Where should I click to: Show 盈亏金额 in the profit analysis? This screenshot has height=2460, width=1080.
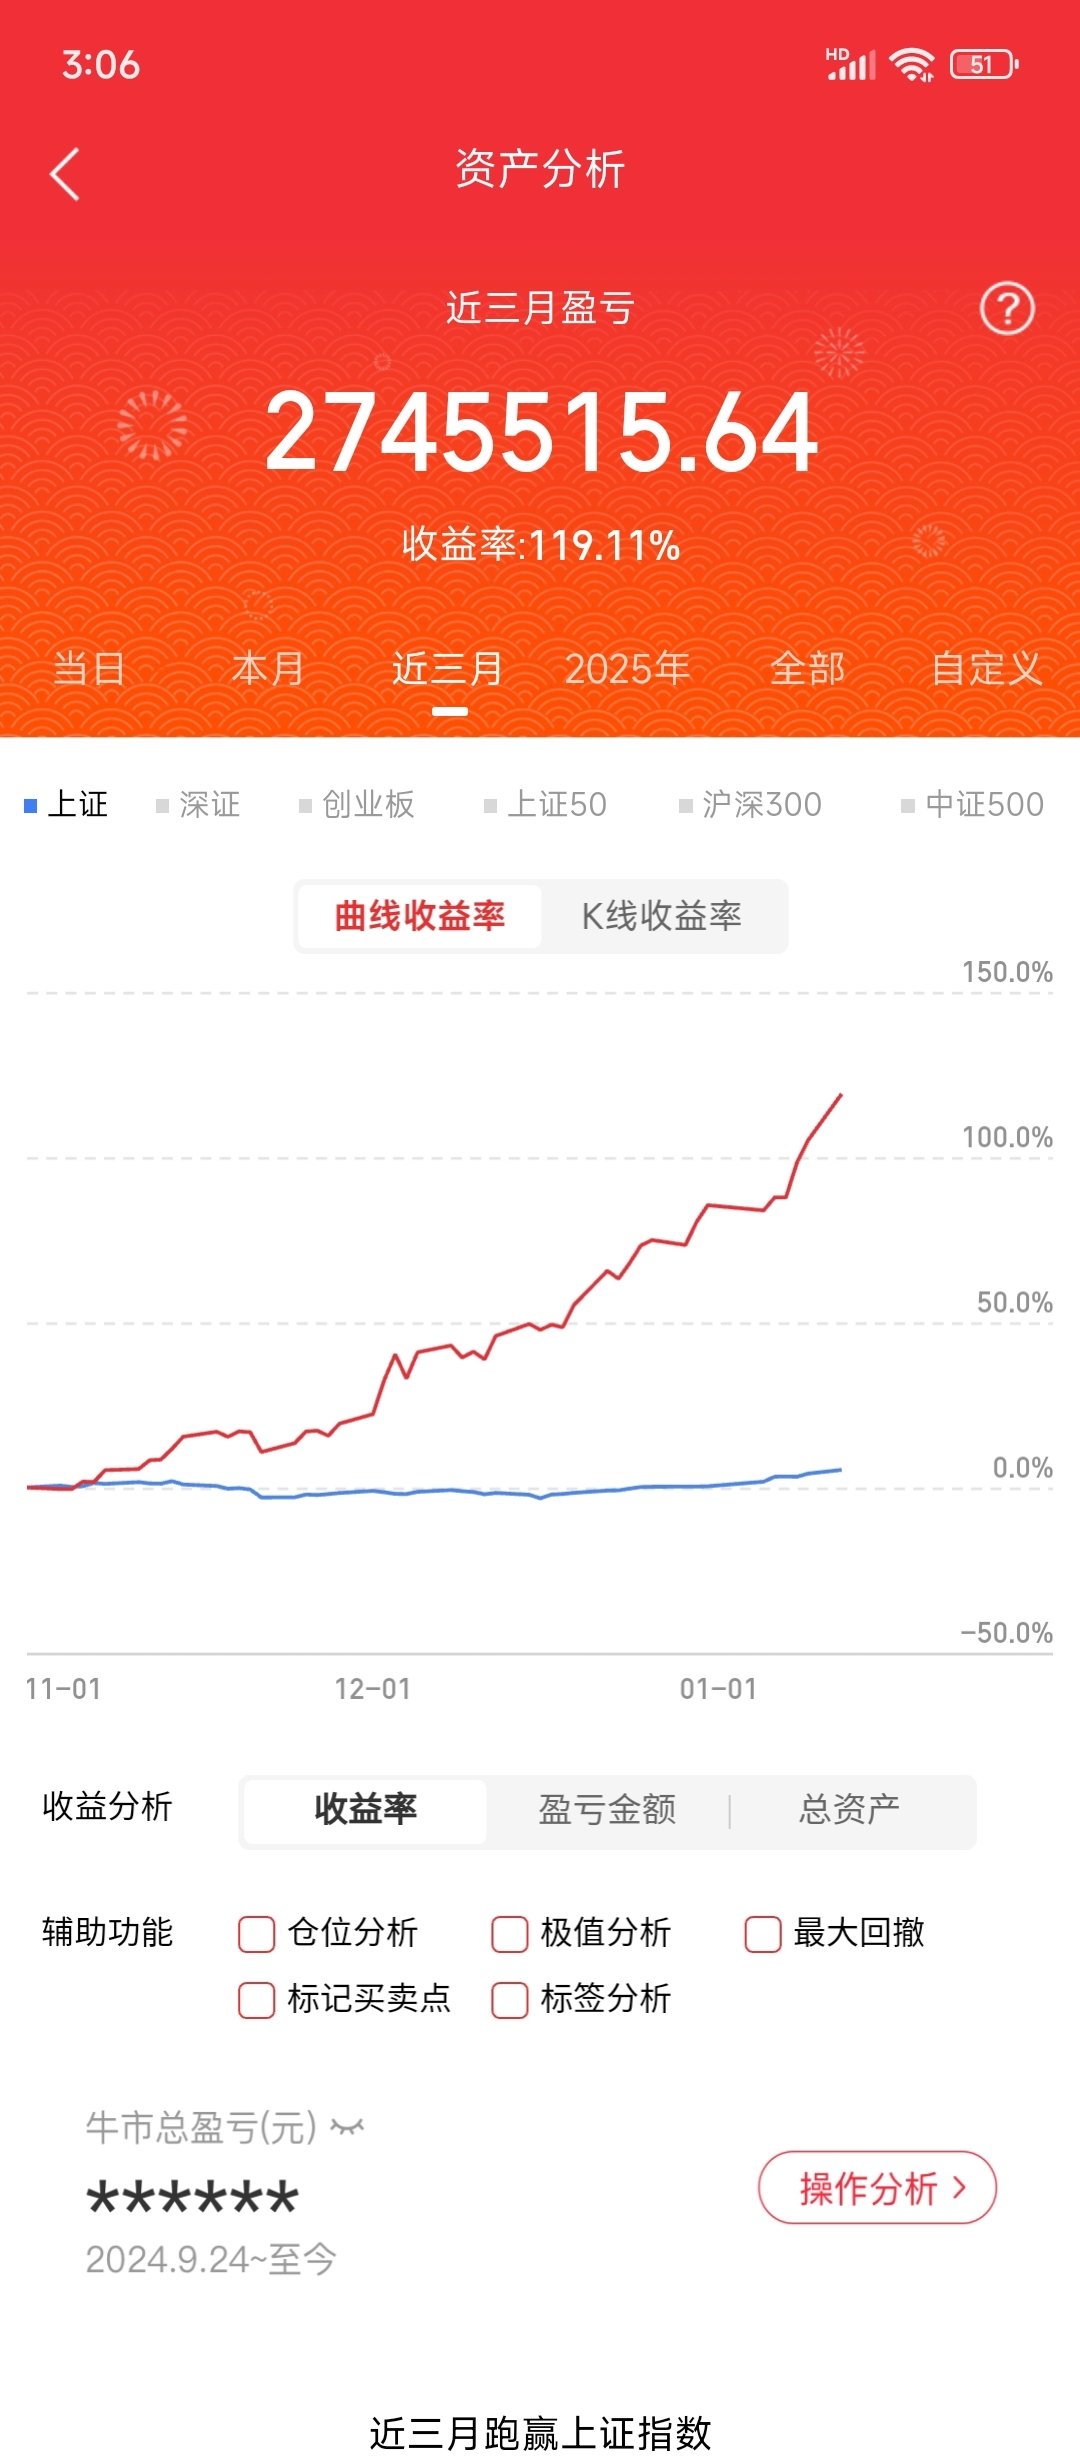(x=607, y=1810)
